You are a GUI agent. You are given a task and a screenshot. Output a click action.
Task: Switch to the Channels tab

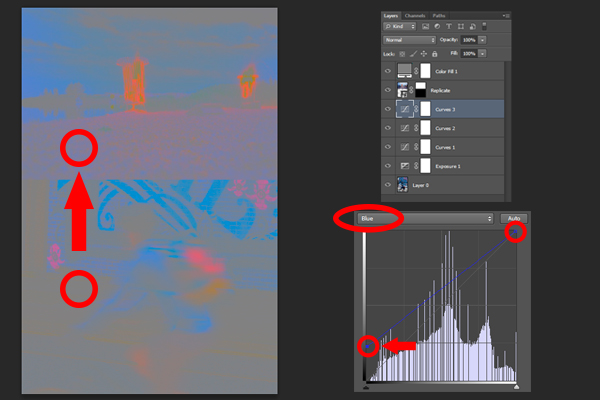click(x=415, y=16)
